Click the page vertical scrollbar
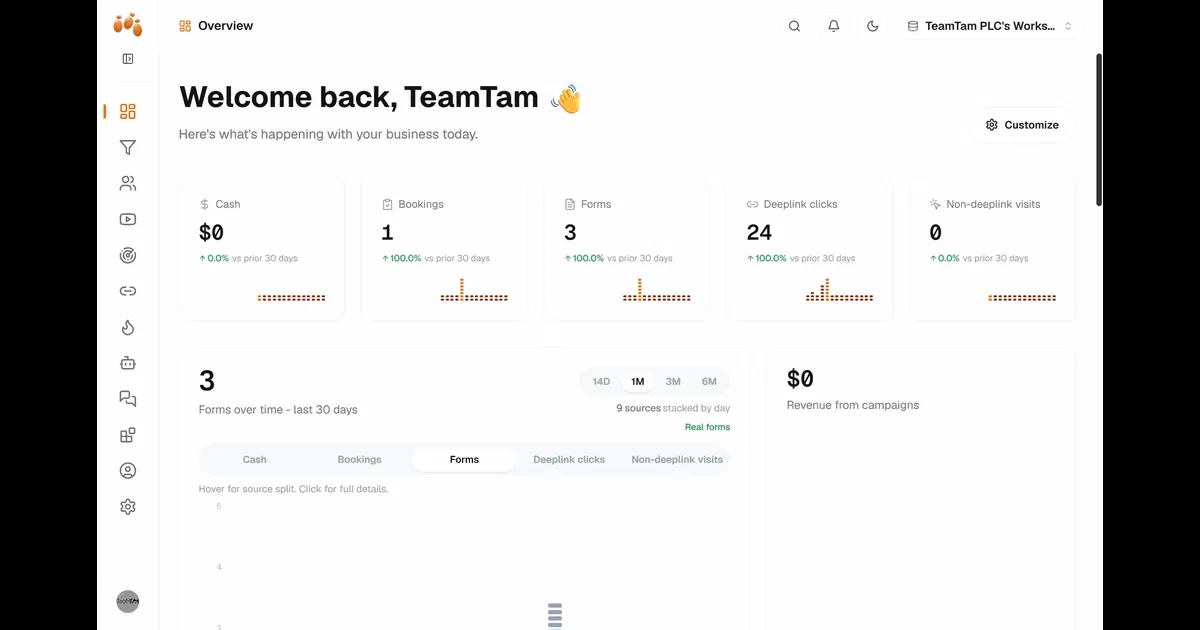Screen dimensions: 1200x630 click(x=1100, y=130)
